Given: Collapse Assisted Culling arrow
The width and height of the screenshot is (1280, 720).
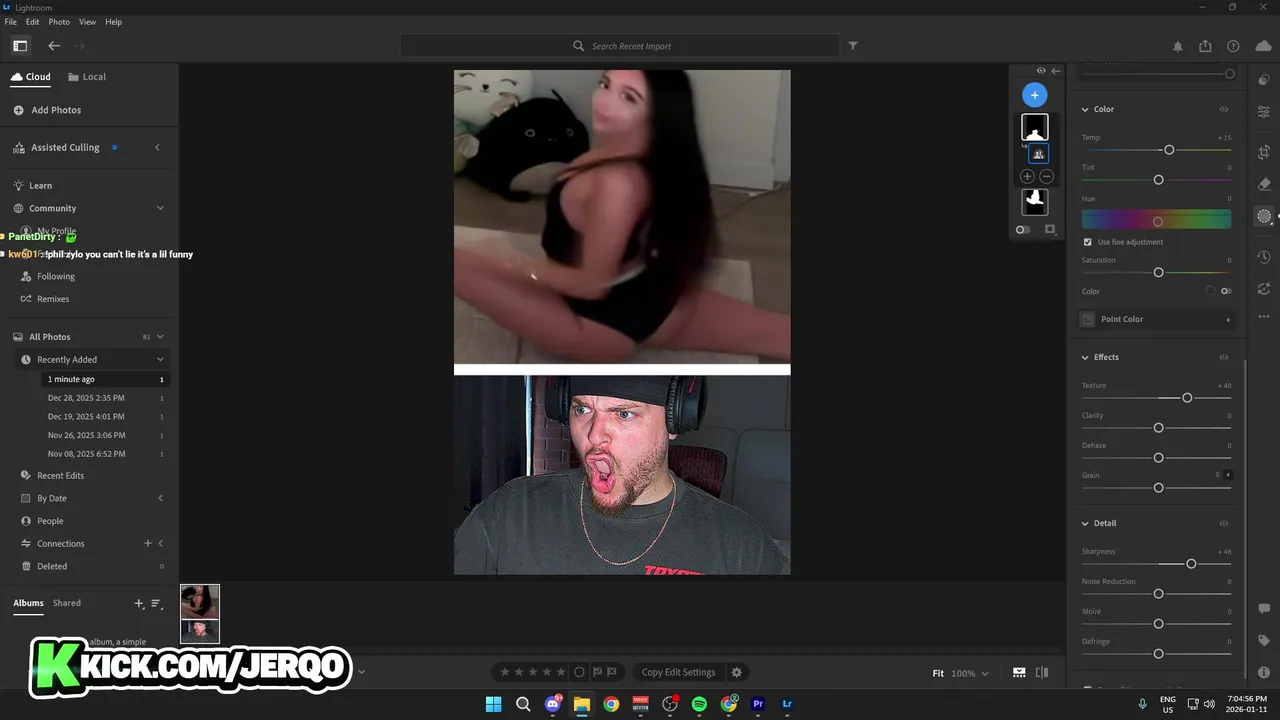Looking at the screenshot, I should (x=157, y=147).
